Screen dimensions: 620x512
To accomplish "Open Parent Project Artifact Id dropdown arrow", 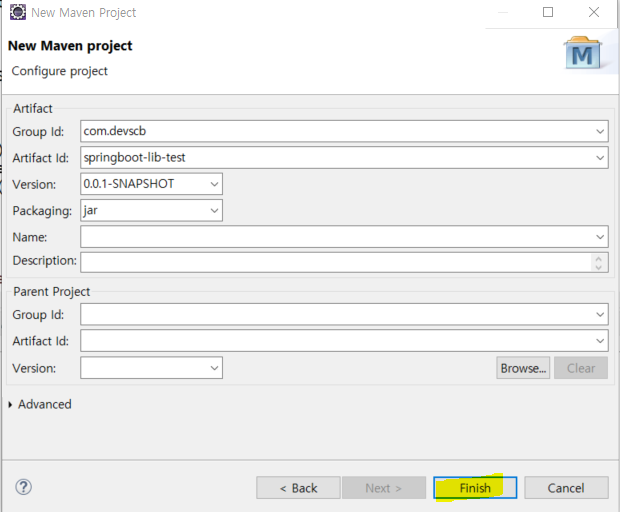I will coord(599,341).
